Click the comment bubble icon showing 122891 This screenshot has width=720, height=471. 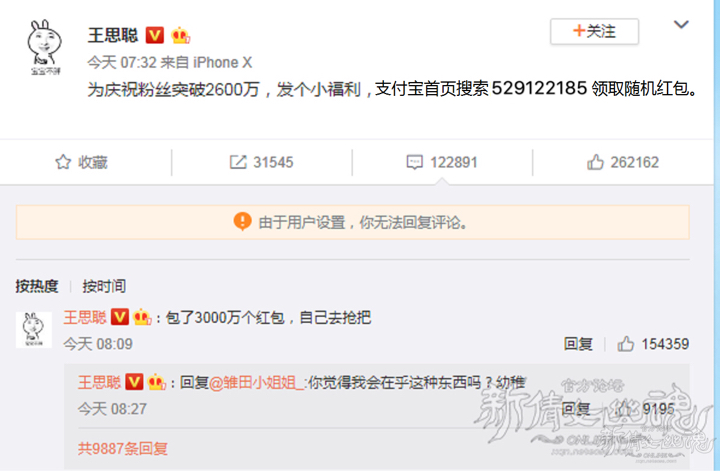414,162
